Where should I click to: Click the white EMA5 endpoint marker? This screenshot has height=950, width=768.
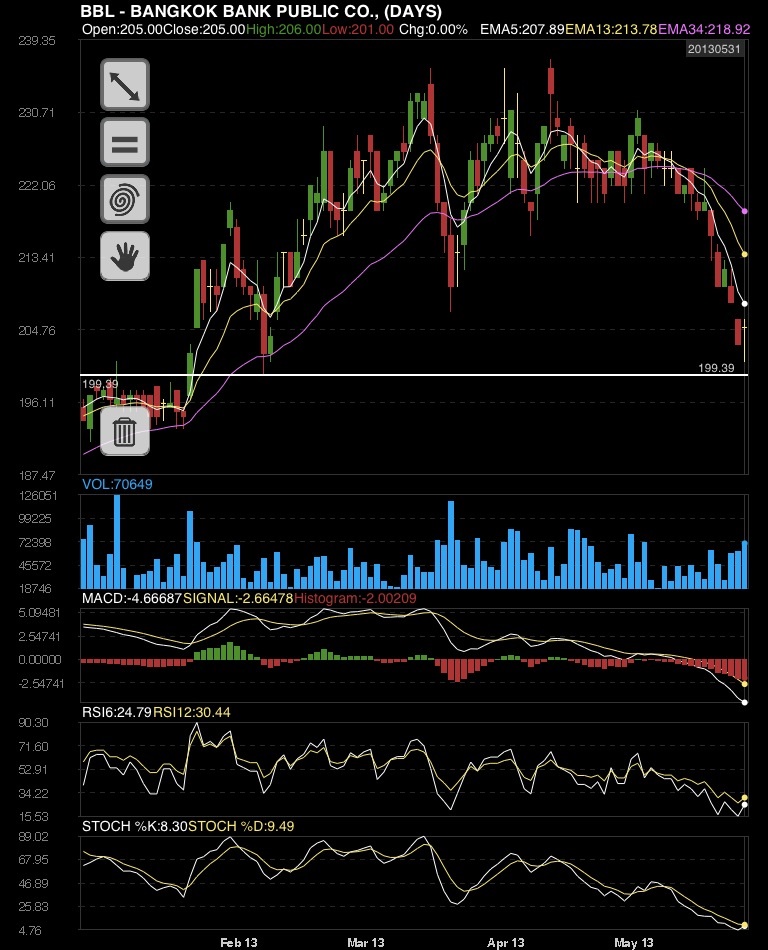pos(744,304)
